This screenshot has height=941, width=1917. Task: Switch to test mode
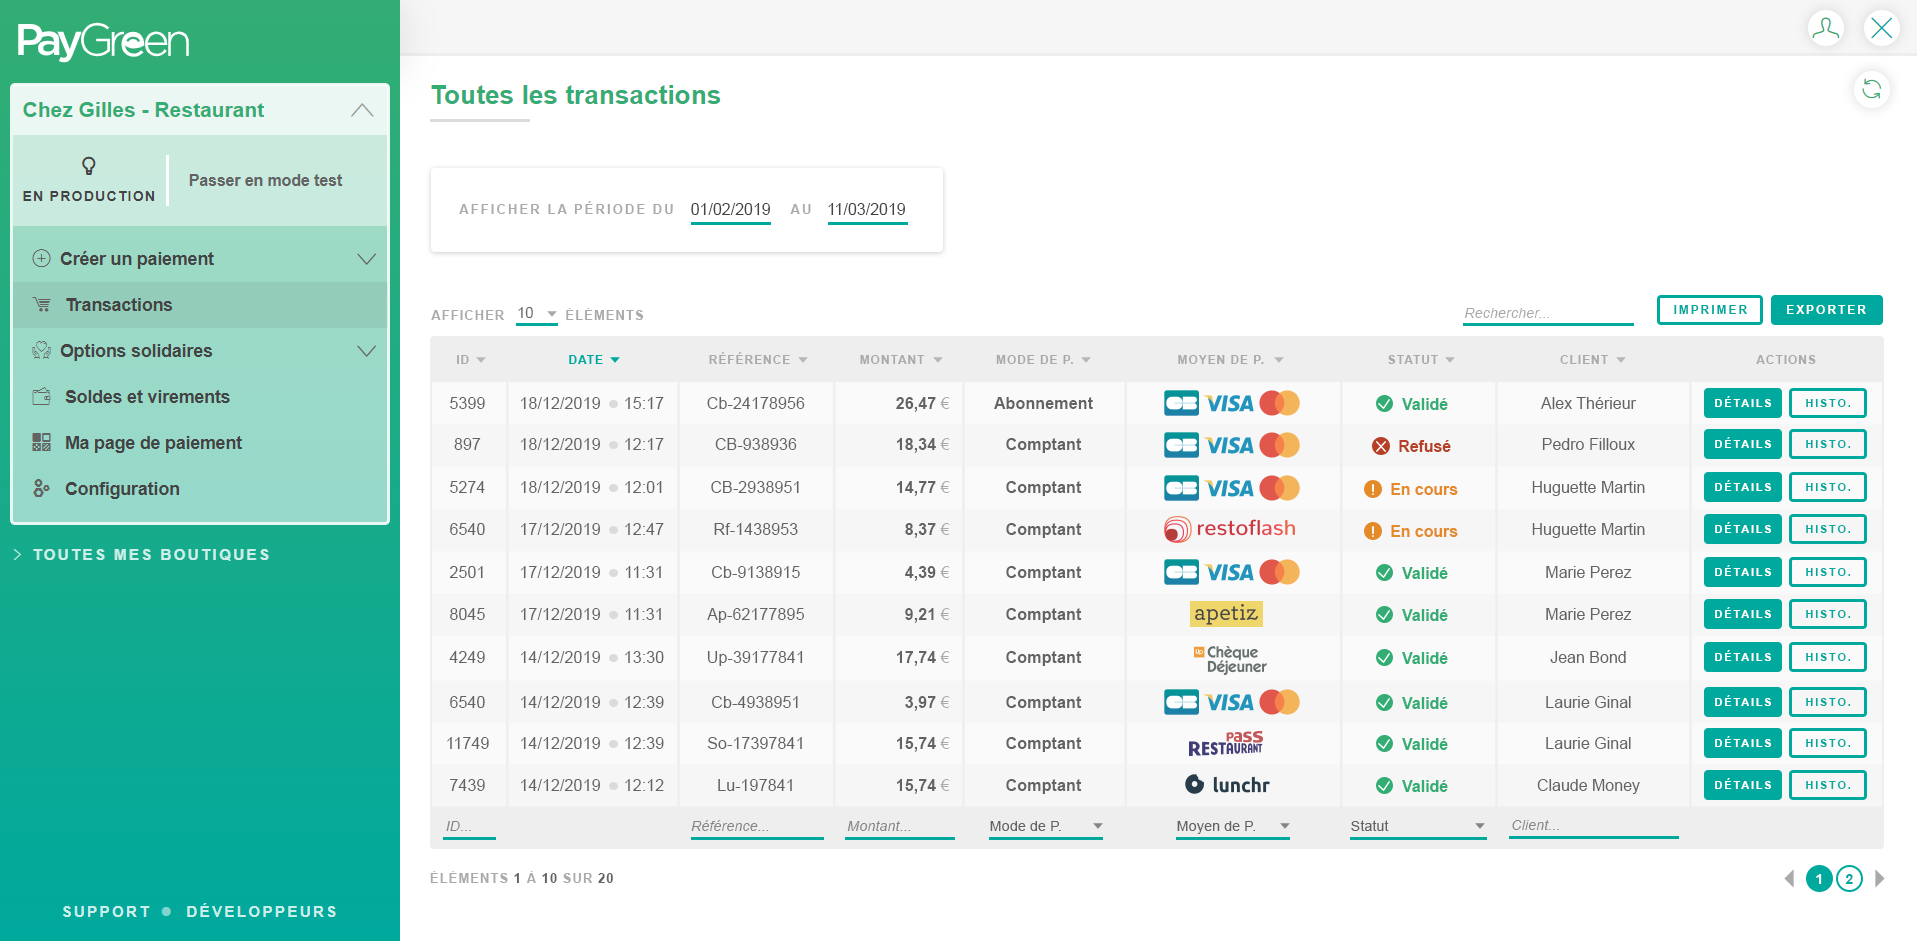[x=265, y=180]
